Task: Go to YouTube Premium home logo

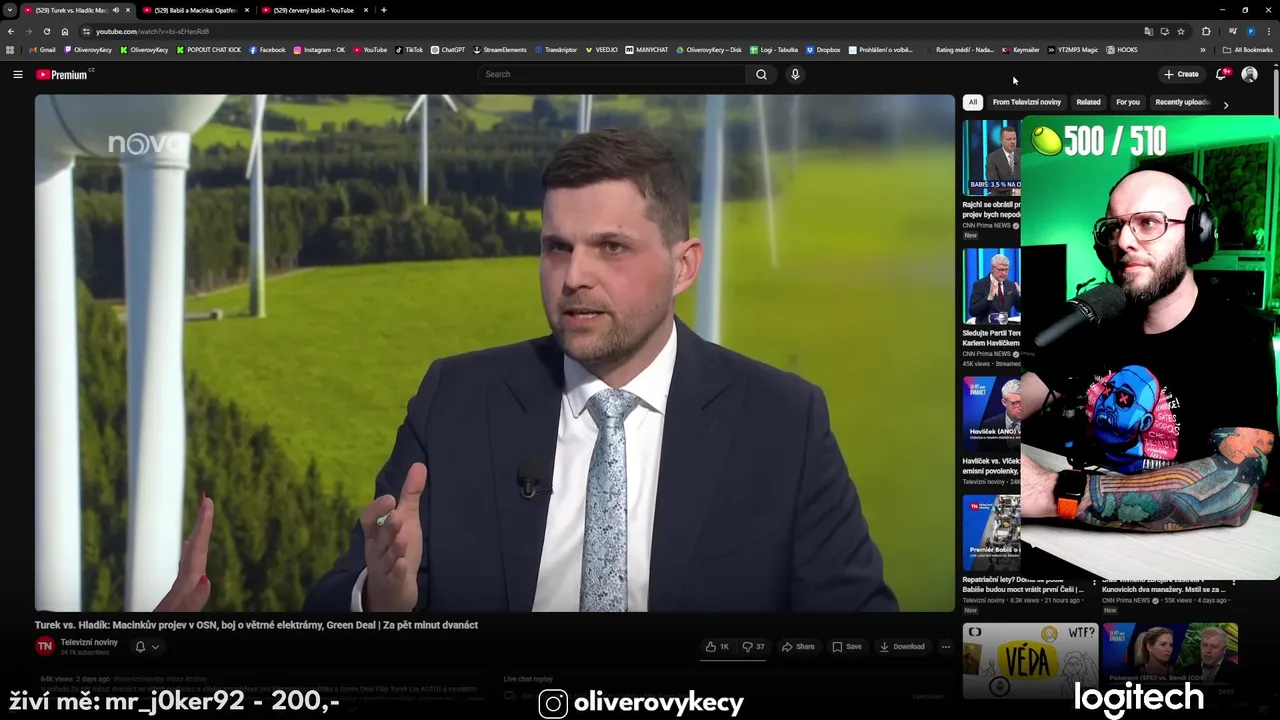Action: tap(63, 74)
